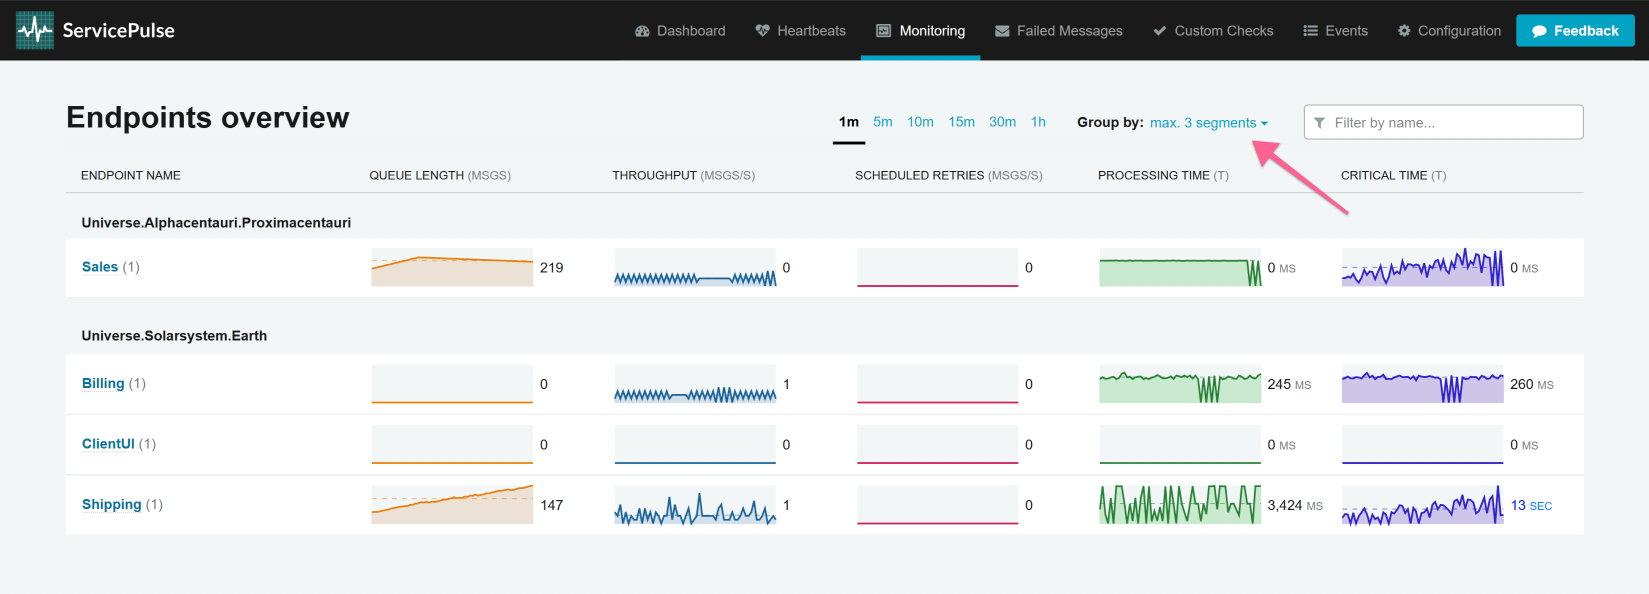This screenshot has height=594, width=1649.
Task: Click Billing processing time graph
Action: click(1180, 384)
